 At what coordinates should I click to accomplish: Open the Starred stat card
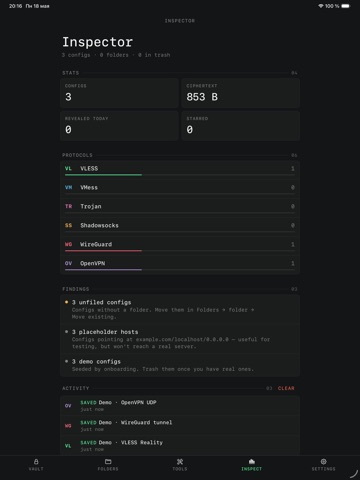[x=241, y=126]
